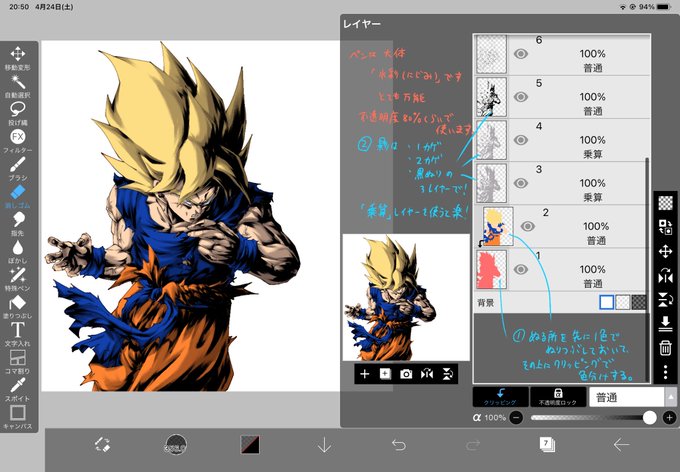This screenshot has width=680, height=472.
Task: Tap the 乗算 blend label on layer 4
Action: tap(592, 154)
